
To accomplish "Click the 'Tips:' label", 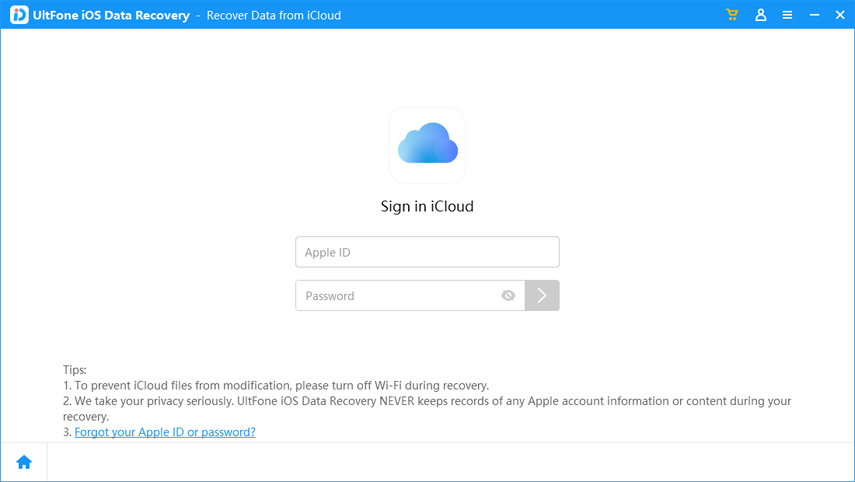I will point(75,370).
